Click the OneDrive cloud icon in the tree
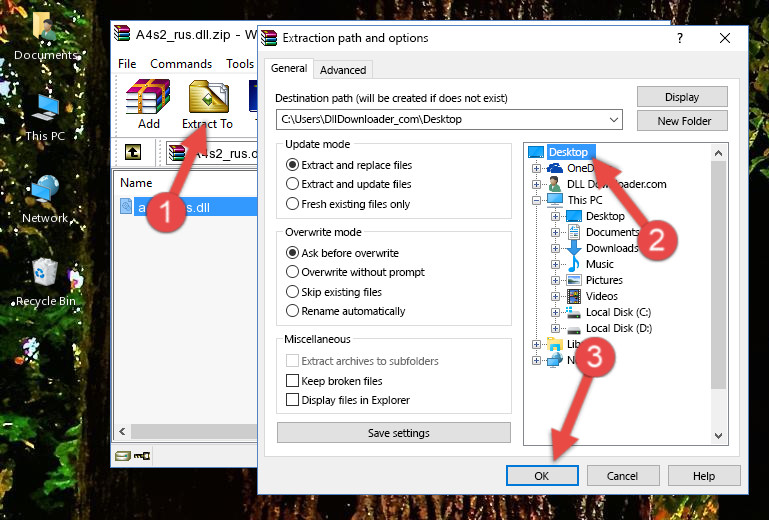 coord(555,168)
